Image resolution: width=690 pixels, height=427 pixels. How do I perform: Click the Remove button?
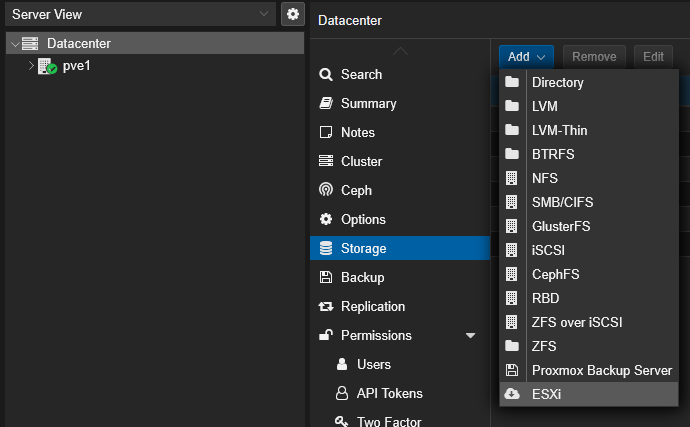pyautogui.click(x=594, y=57)
